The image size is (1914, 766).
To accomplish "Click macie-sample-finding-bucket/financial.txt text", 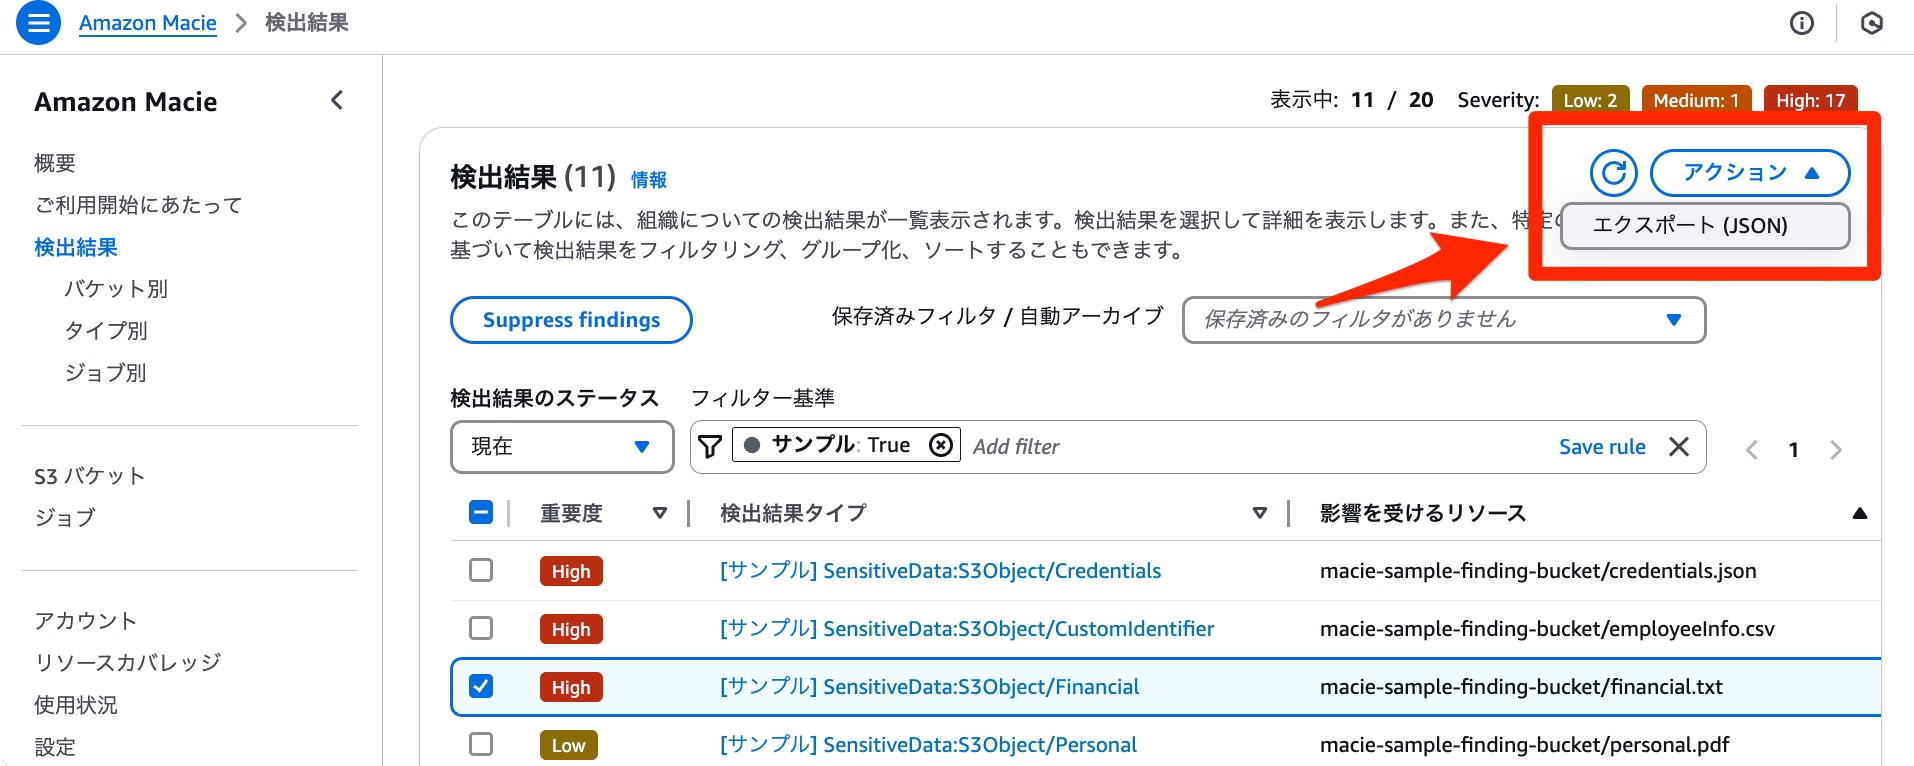I will (x=1521, y=687).
